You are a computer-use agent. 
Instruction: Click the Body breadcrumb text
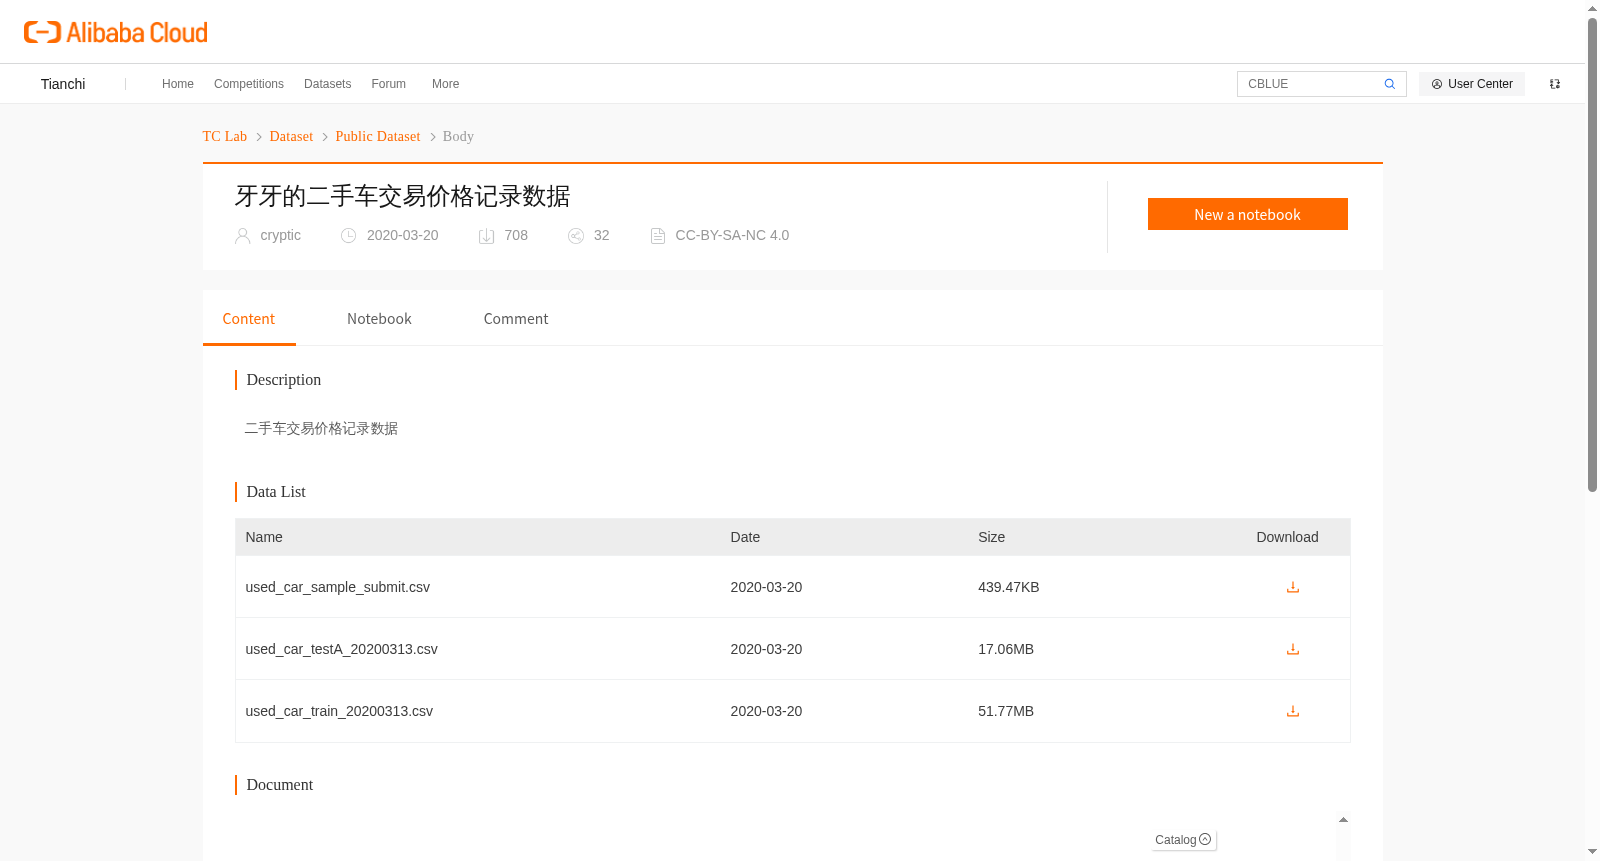click(x=458, y=136)
